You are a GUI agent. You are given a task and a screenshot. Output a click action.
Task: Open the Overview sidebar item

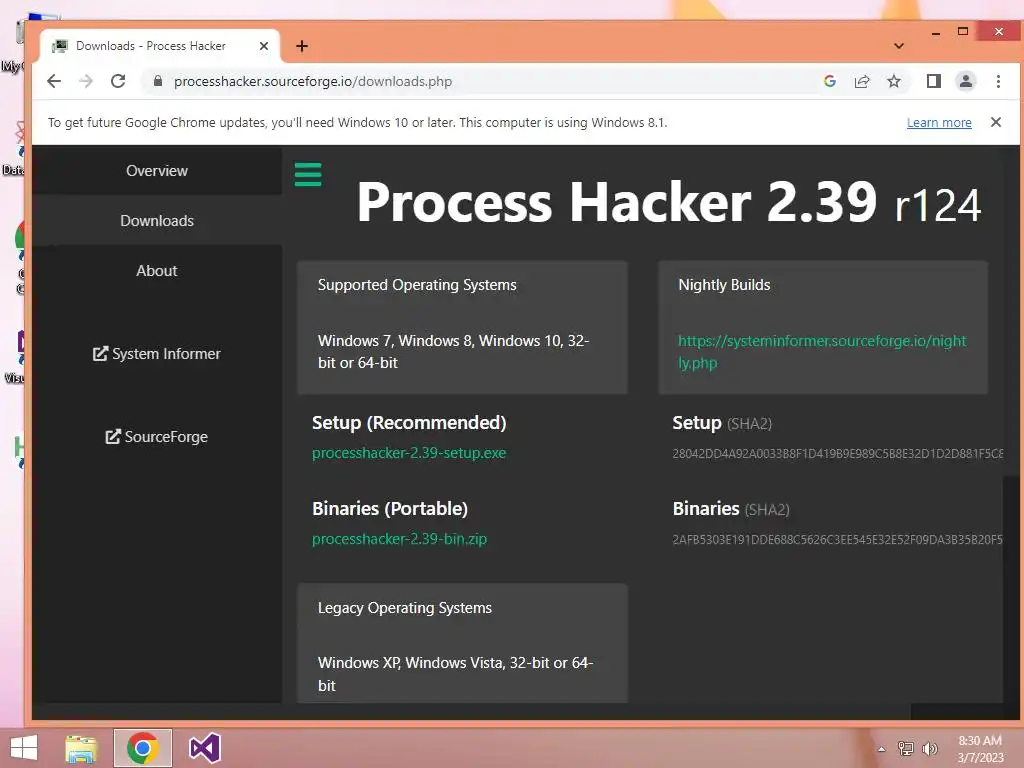tap(157, 170)
